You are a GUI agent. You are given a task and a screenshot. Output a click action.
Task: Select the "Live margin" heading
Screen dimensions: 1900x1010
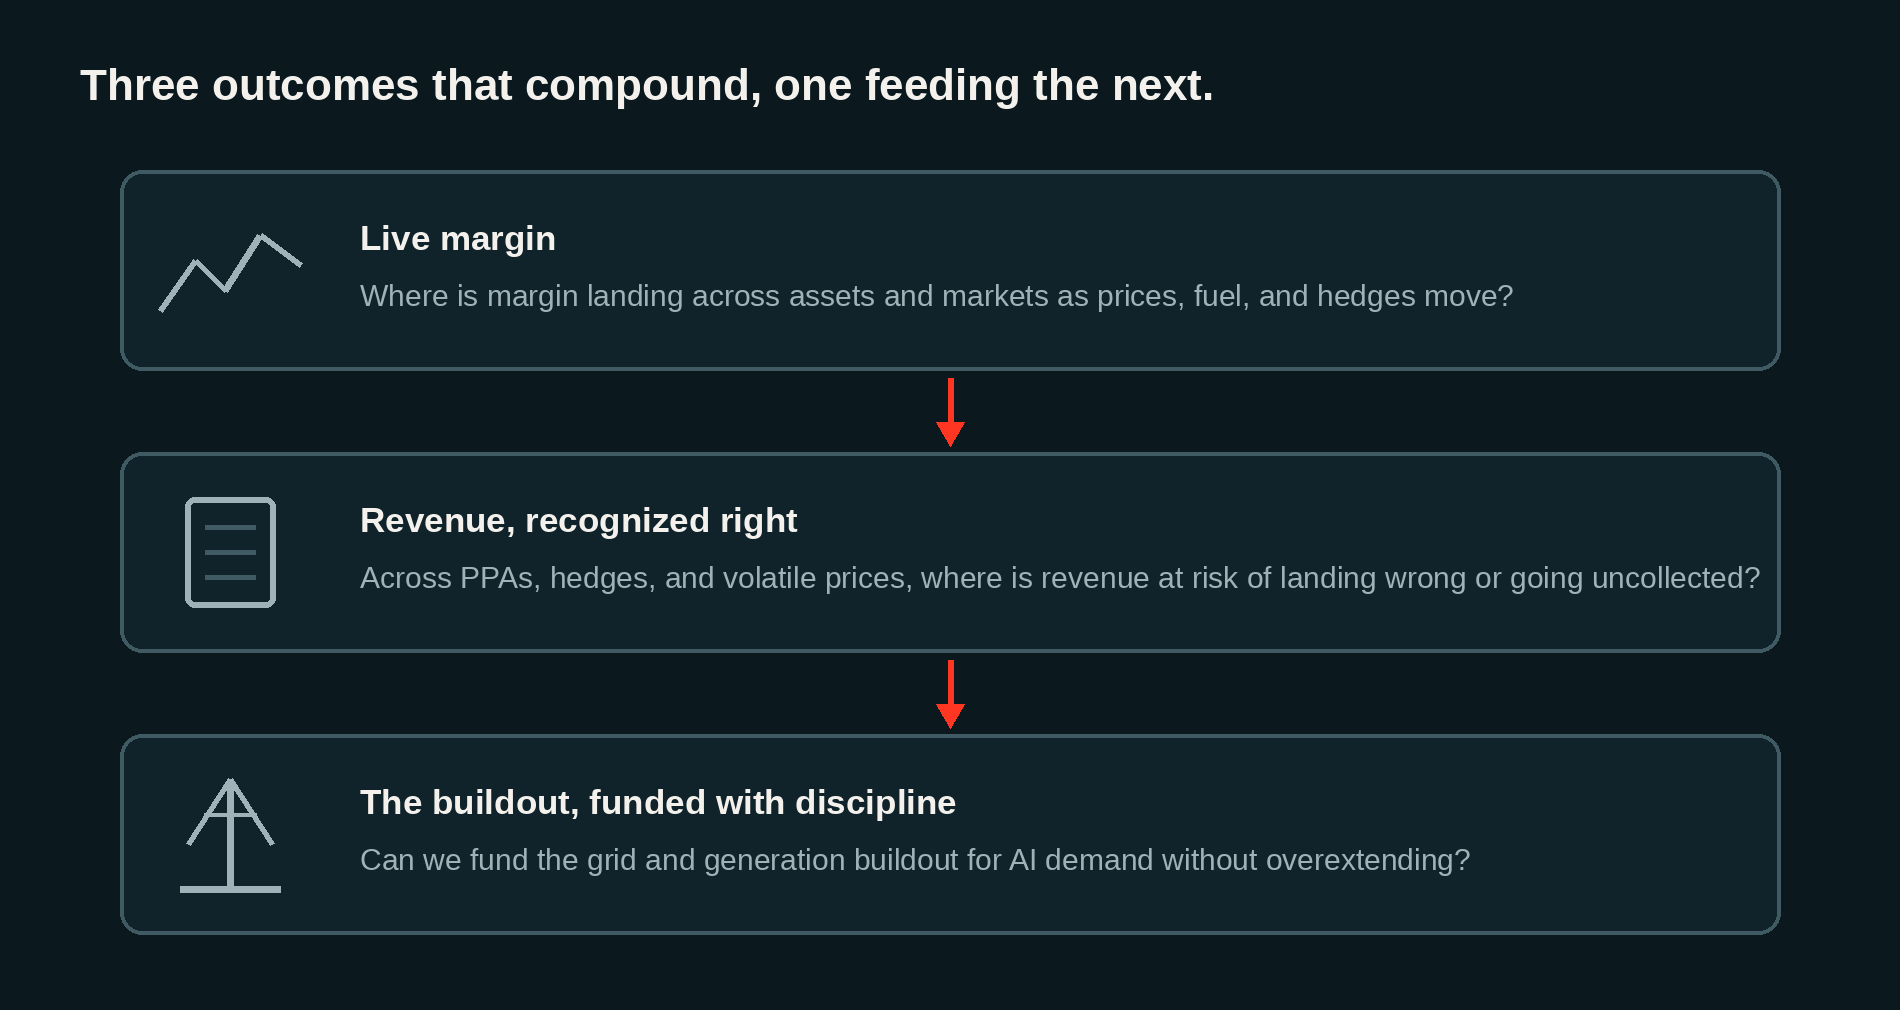[x=458, y=239]
